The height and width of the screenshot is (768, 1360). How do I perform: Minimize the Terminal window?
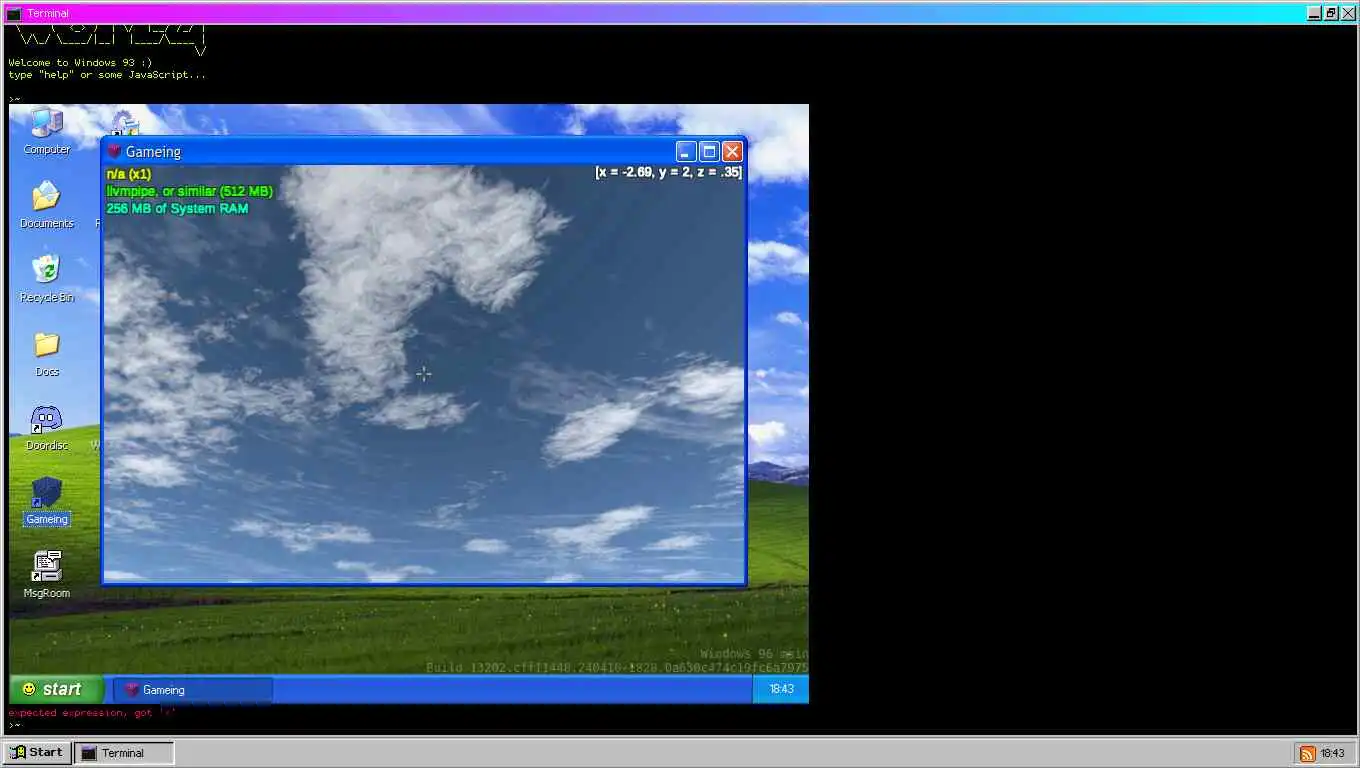click(1314, 13)
